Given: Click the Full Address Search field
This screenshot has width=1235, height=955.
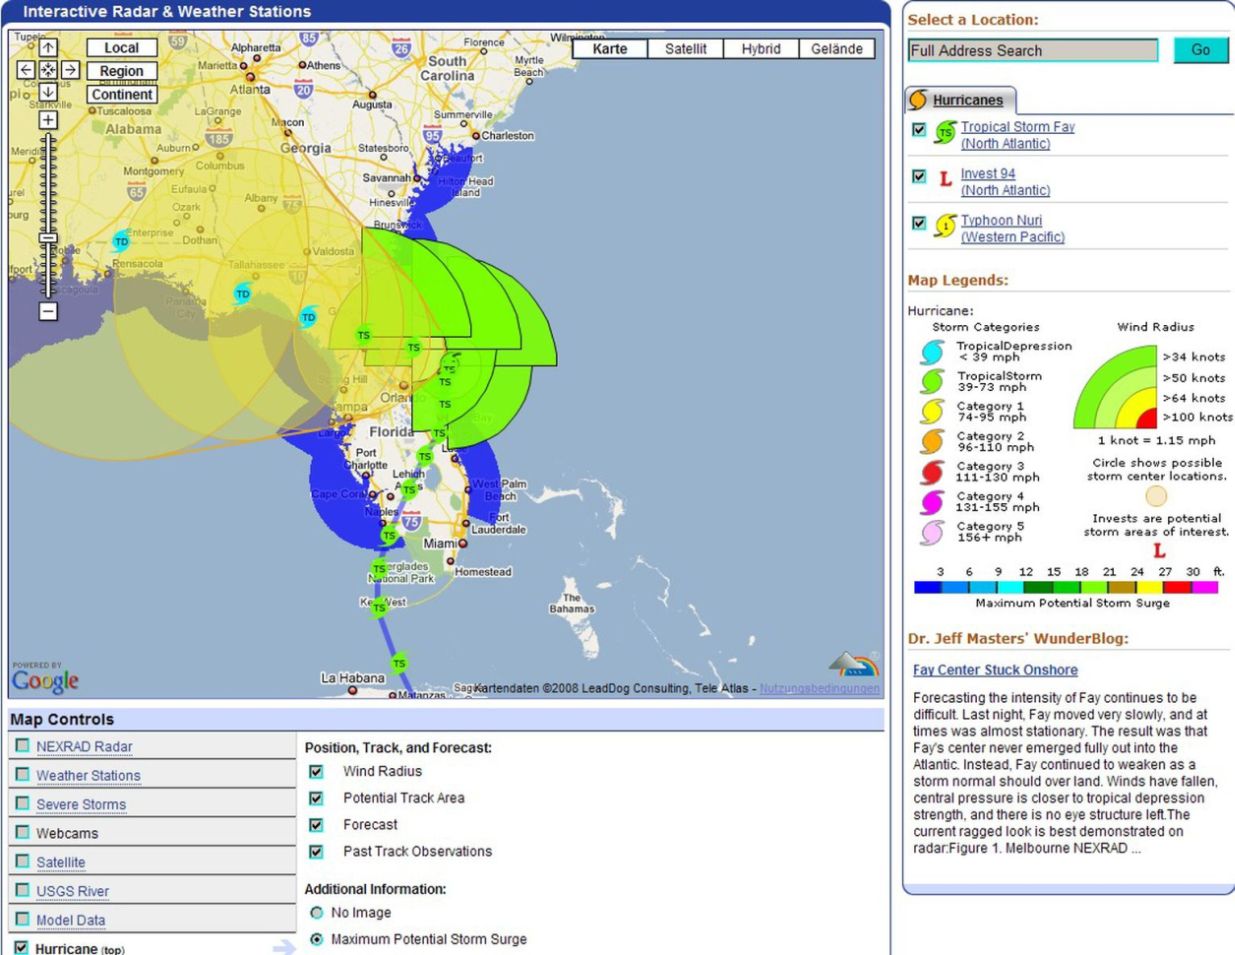Looking at the screenshot, I should pyautogui.click(x=1033, y=50).
